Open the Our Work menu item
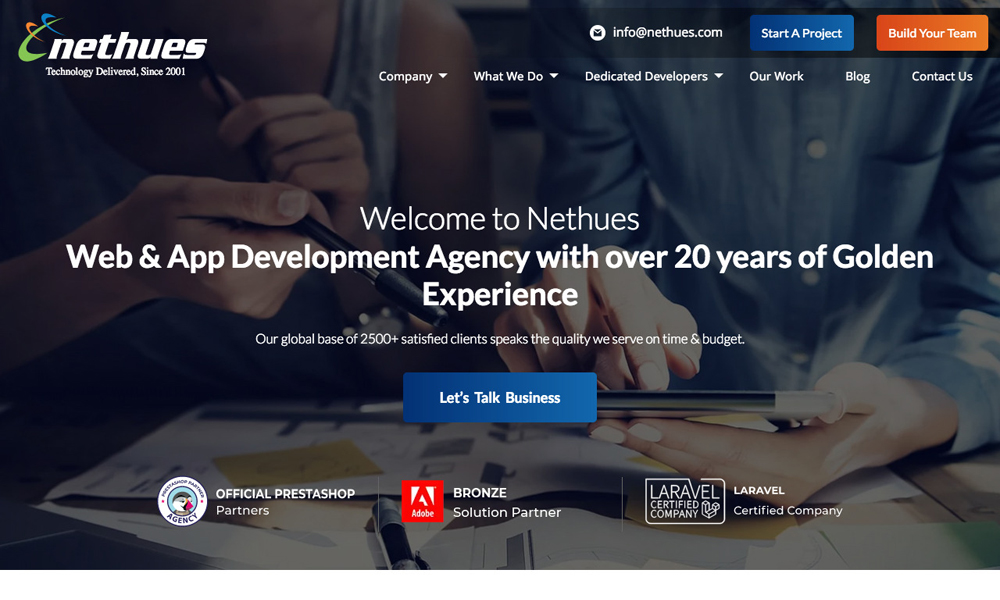This screenshot has height=600, width=1000. coord(776,76)
